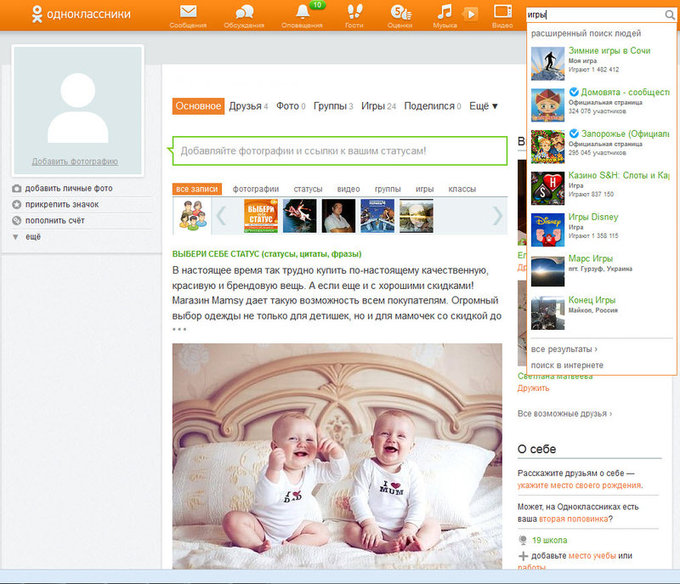
Task: Open the Конец Игры profile result
Action: 592,300
